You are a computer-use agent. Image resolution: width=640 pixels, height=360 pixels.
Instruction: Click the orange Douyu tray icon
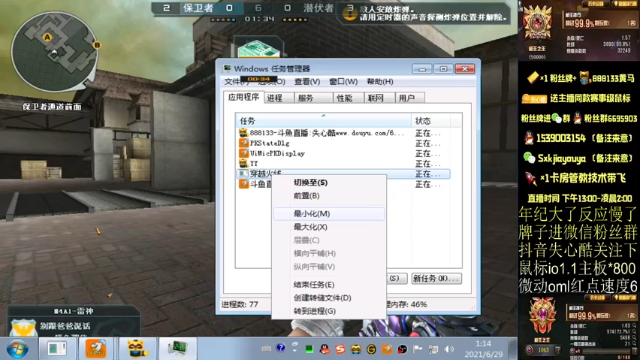(x=387, y=349)
